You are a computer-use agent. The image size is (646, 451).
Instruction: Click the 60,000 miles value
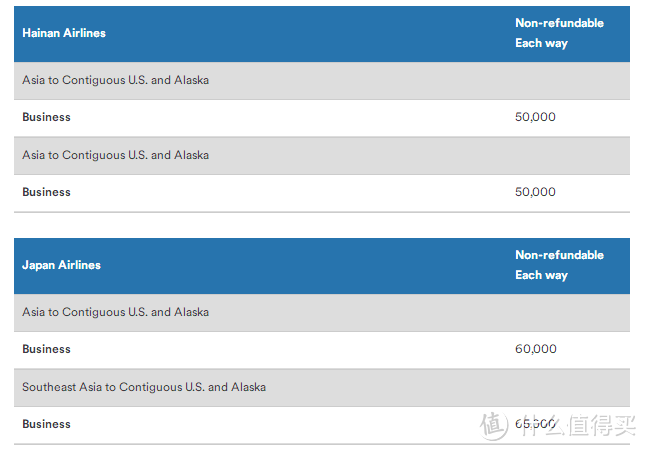pyautogui.click(x=536, y=349)
